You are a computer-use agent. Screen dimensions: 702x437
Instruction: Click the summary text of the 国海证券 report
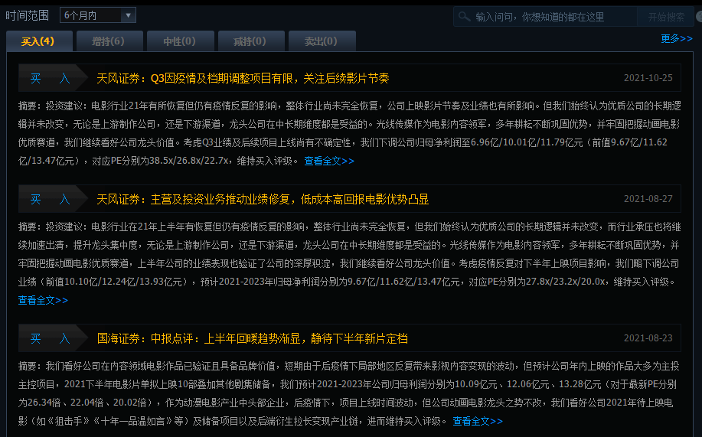coord(349,394)
